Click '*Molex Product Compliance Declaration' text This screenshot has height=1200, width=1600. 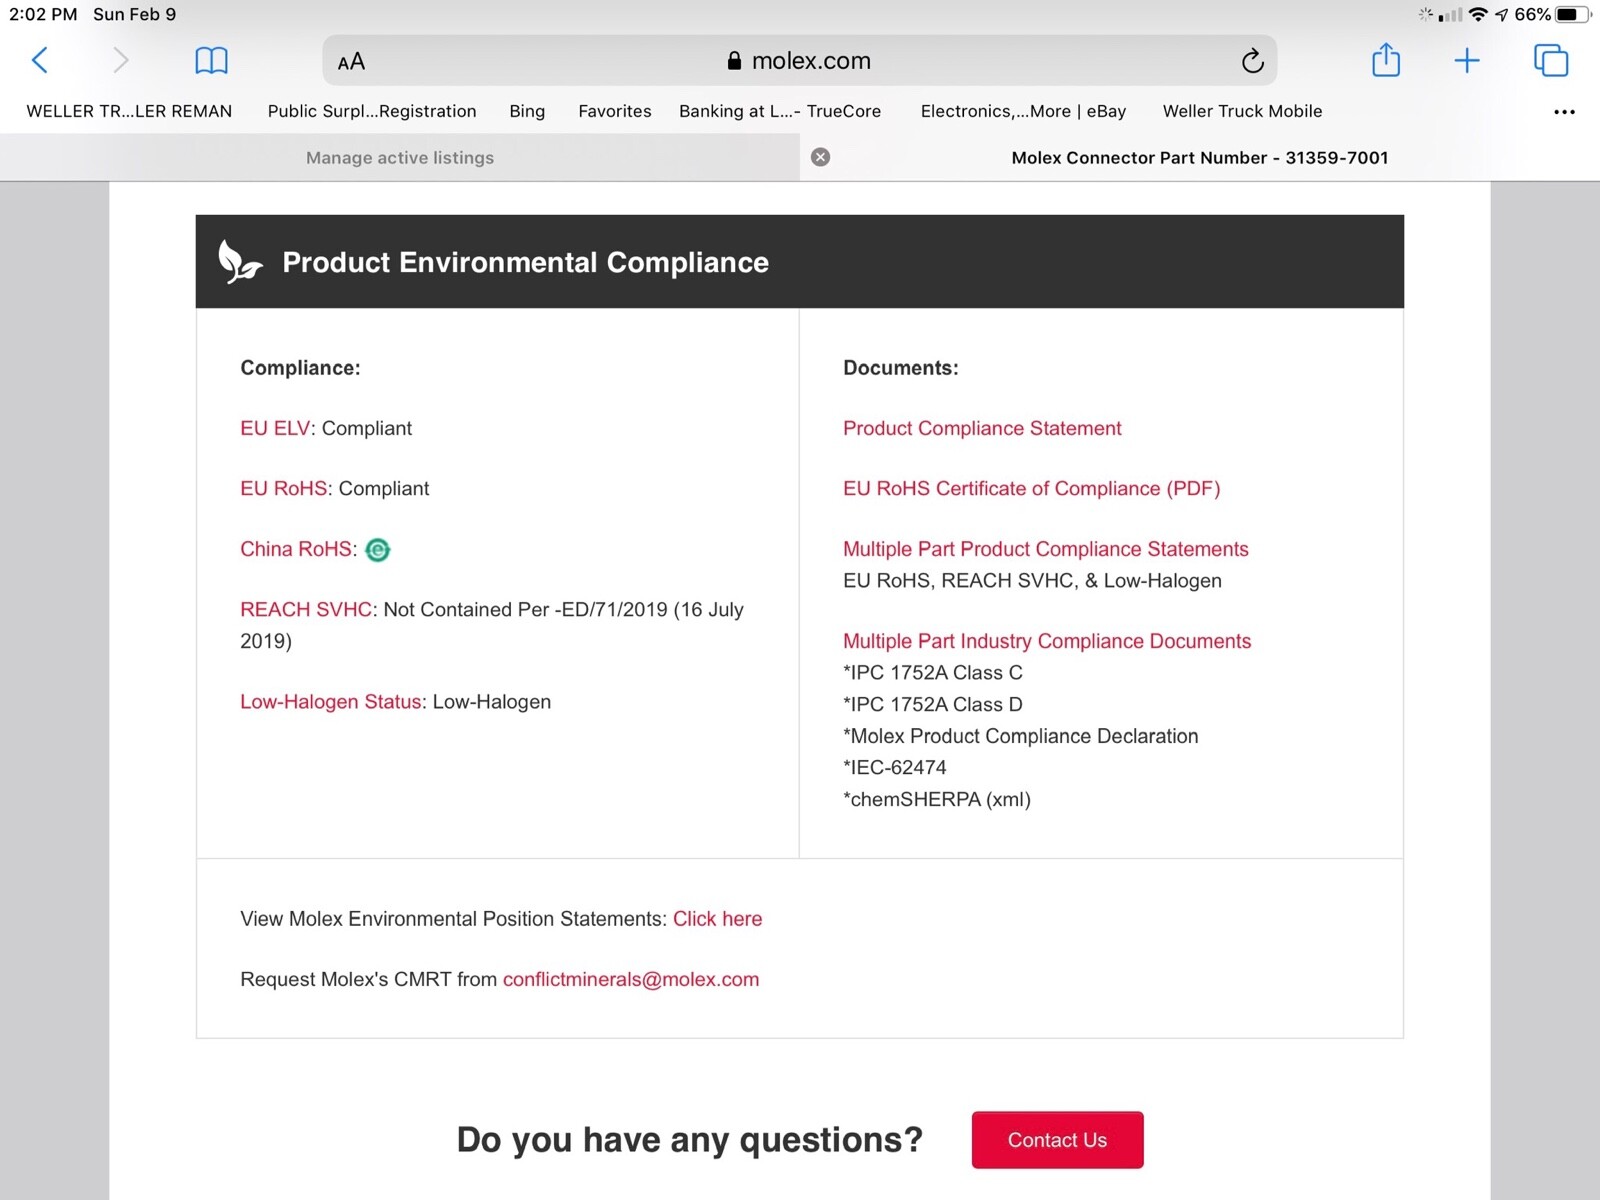1021,736
